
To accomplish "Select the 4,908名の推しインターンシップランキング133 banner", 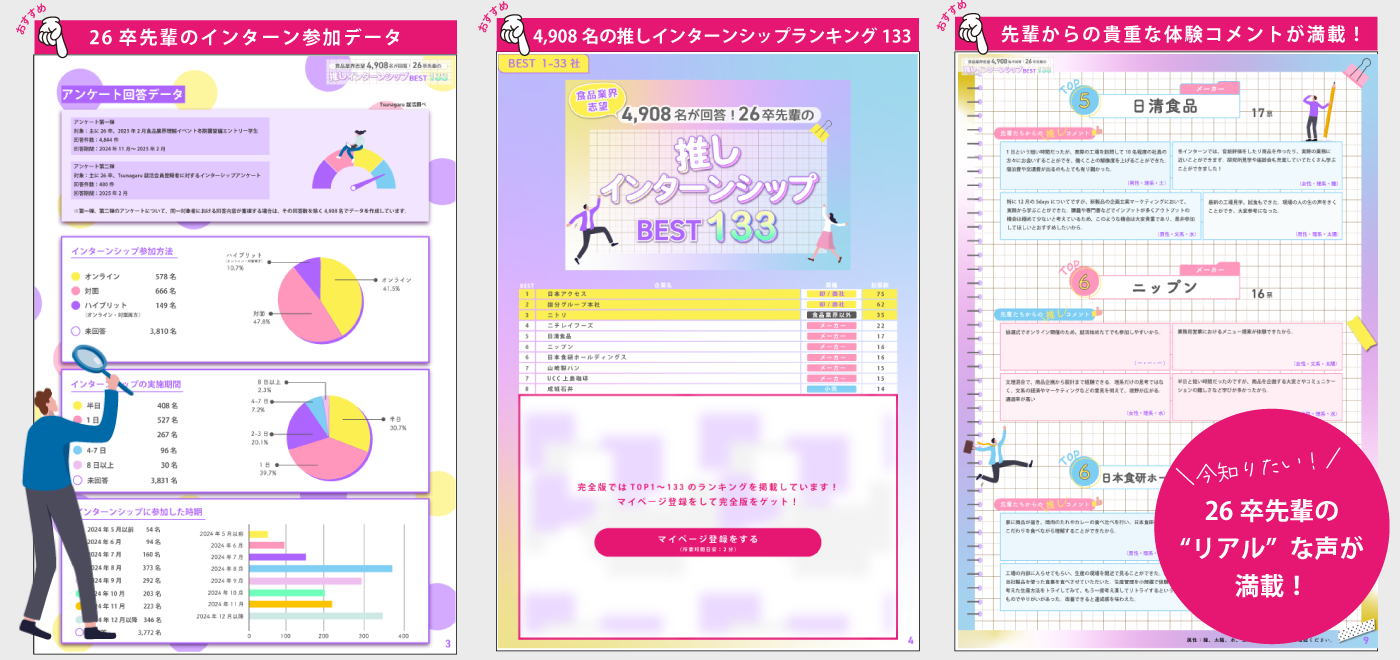I will (708, 37).
